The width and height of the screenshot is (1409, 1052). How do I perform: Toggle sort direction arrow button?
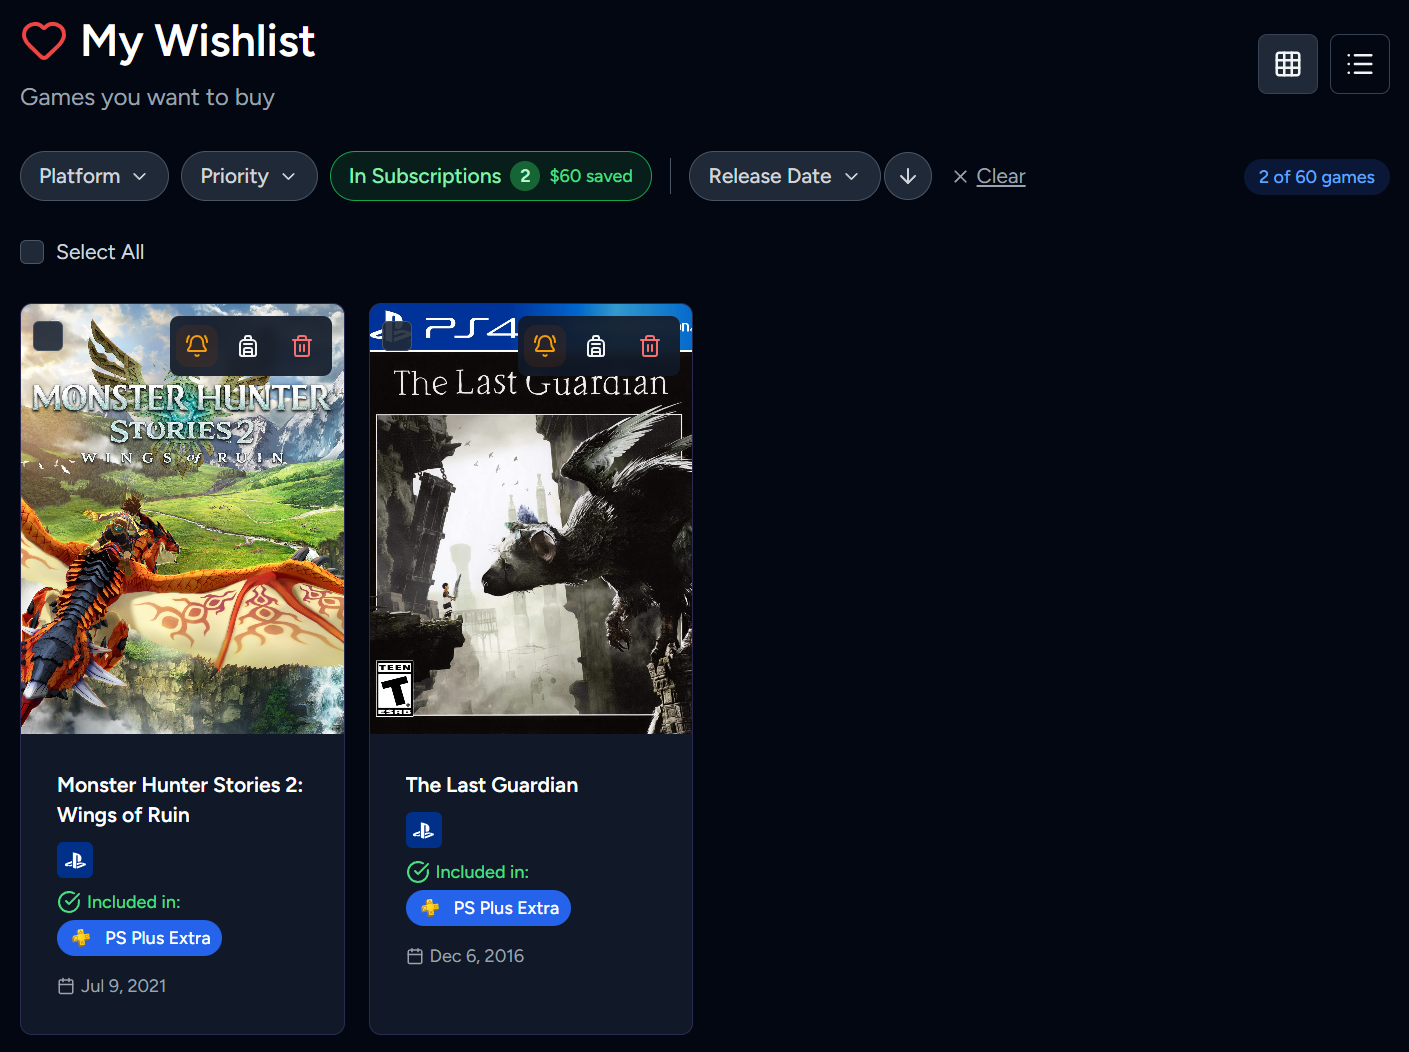[907, 176]
